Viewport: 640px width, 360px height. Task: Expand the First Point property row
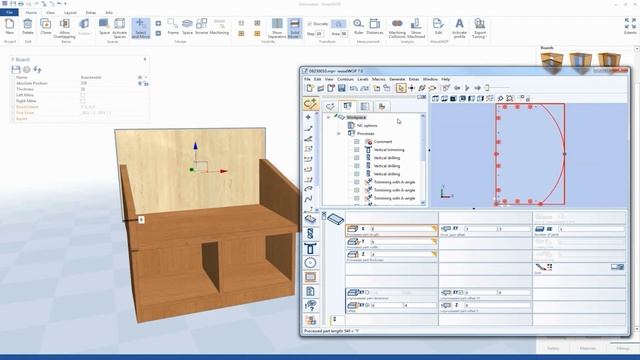(13, 113)
